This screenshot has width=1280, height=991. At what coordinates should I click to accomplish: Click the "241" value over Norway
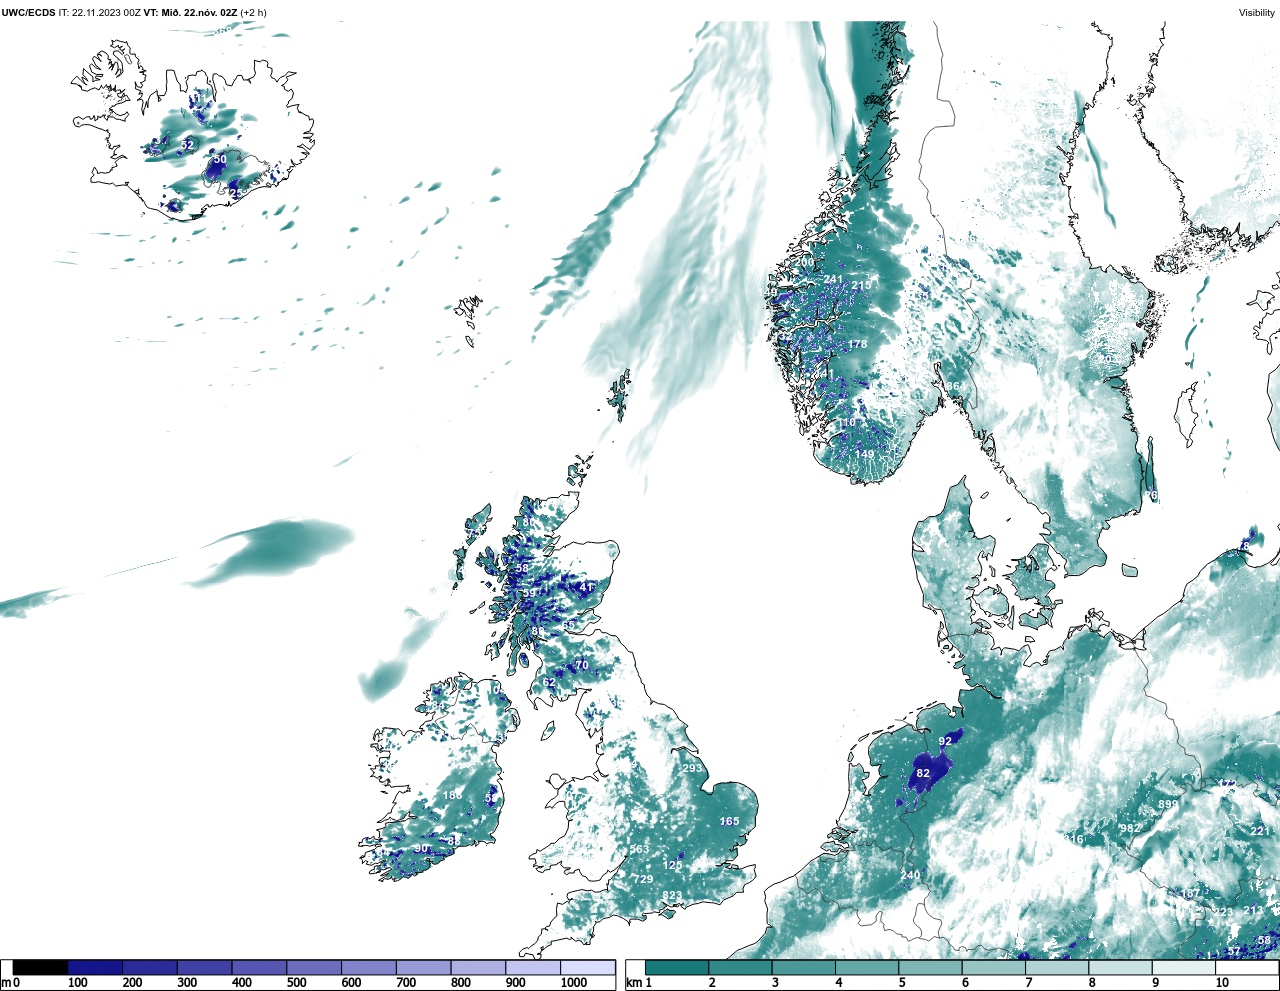pyautogui.click(x=833, y=279)
